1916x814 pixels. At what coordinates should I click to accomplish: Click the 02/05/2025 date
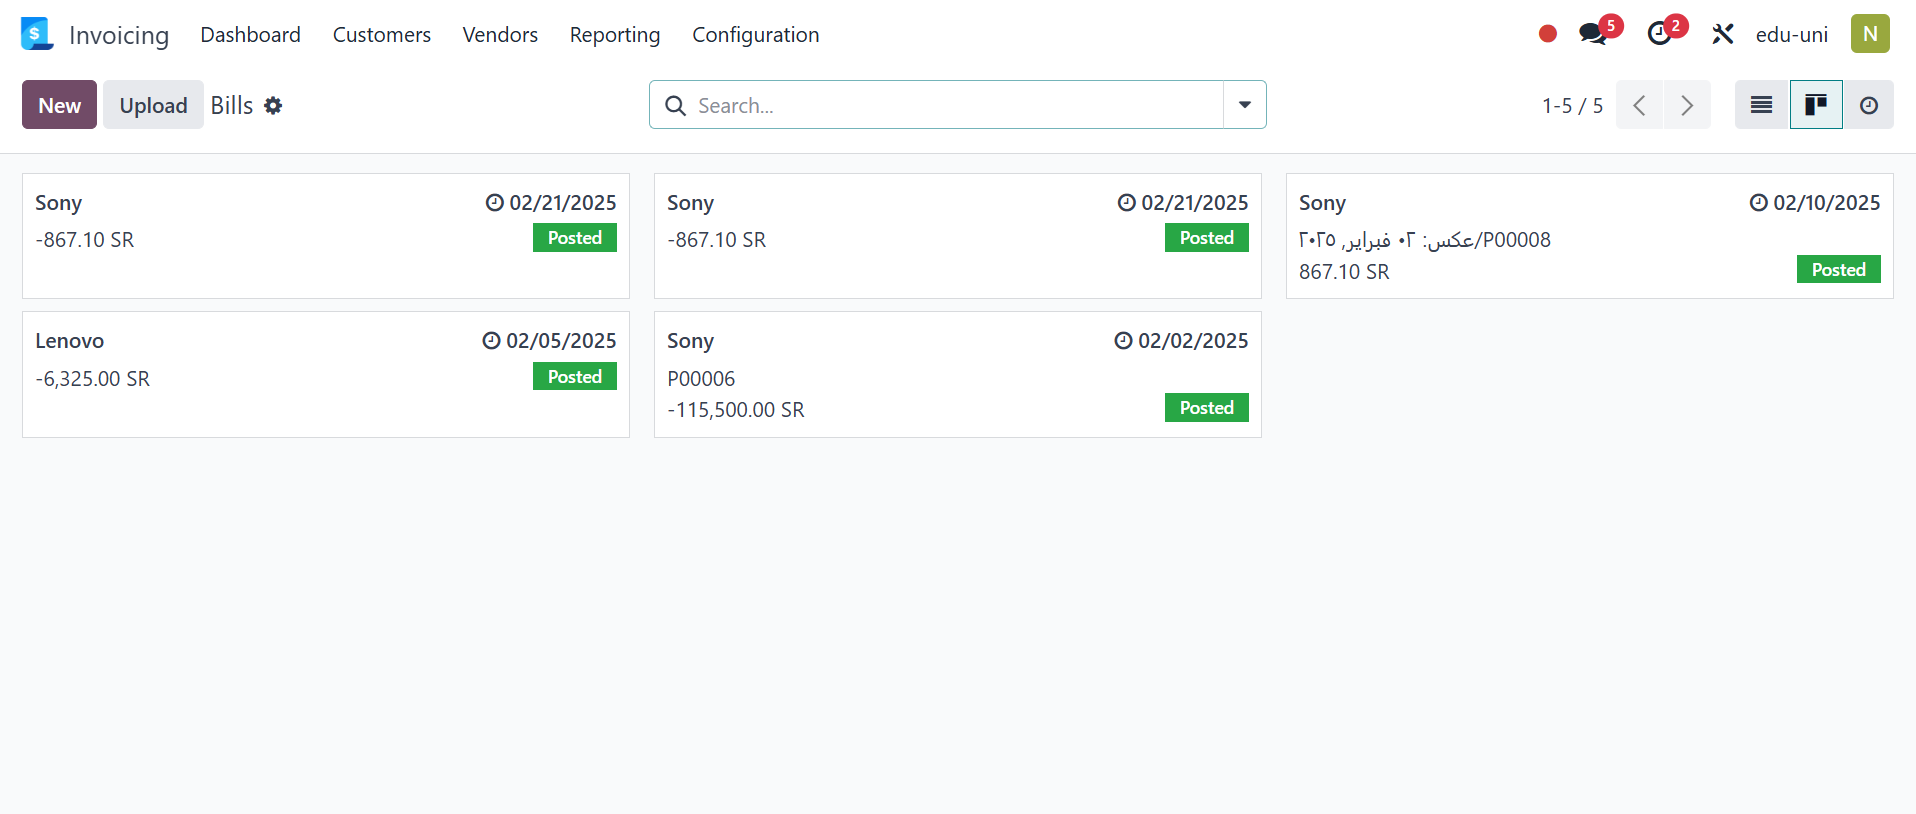[561, 341]
